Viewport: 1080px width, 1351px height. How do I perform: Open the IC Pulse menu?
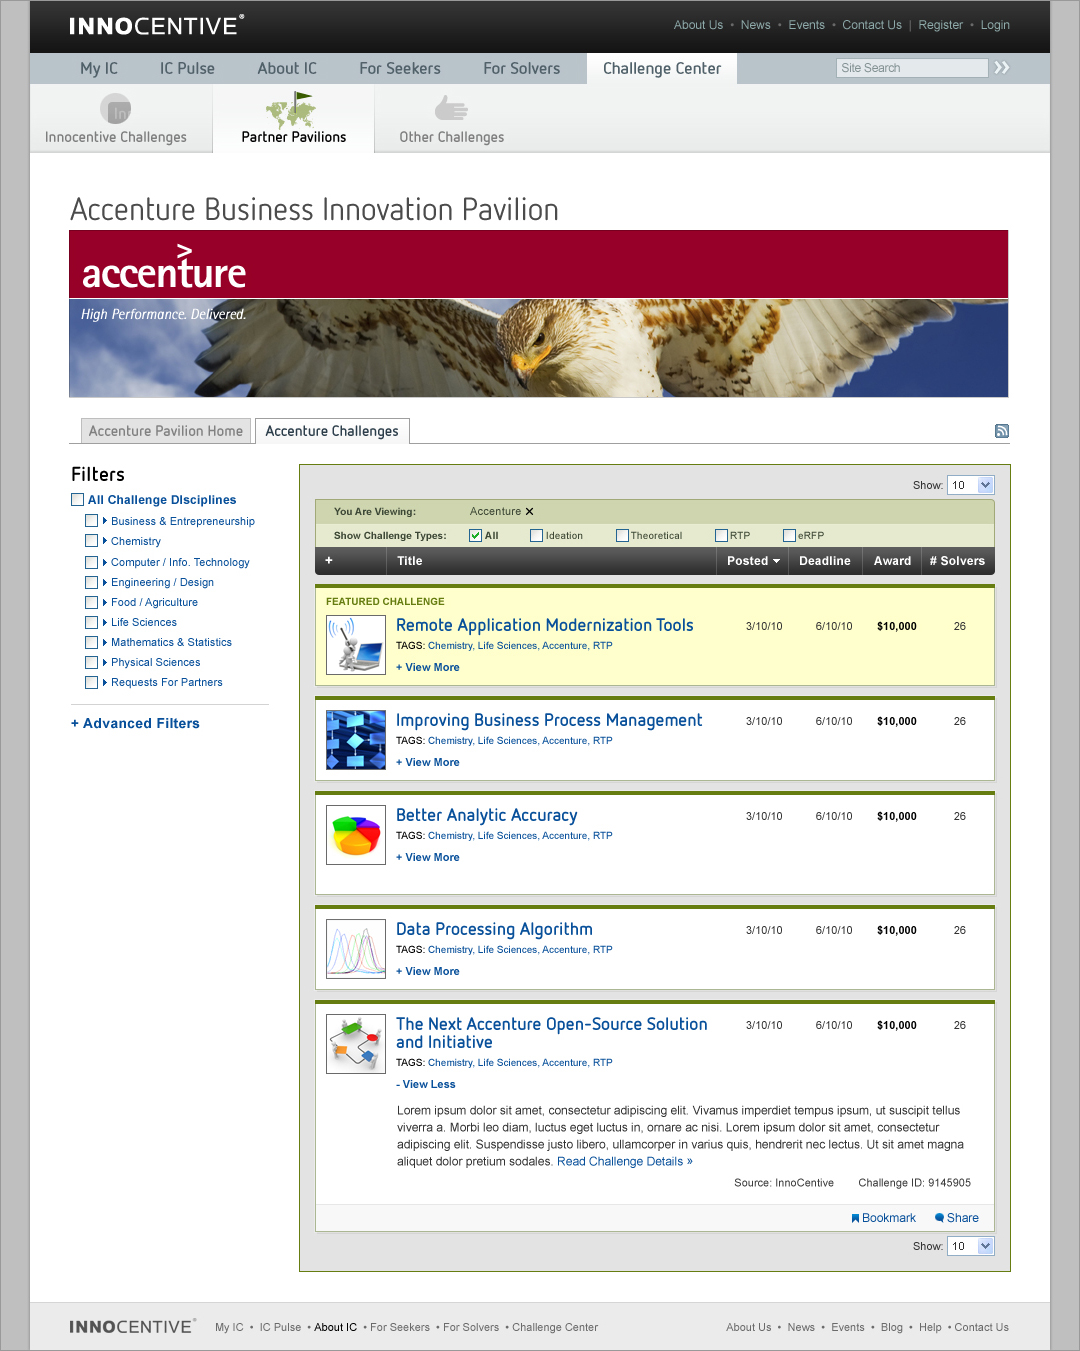(x=187, y=68)
